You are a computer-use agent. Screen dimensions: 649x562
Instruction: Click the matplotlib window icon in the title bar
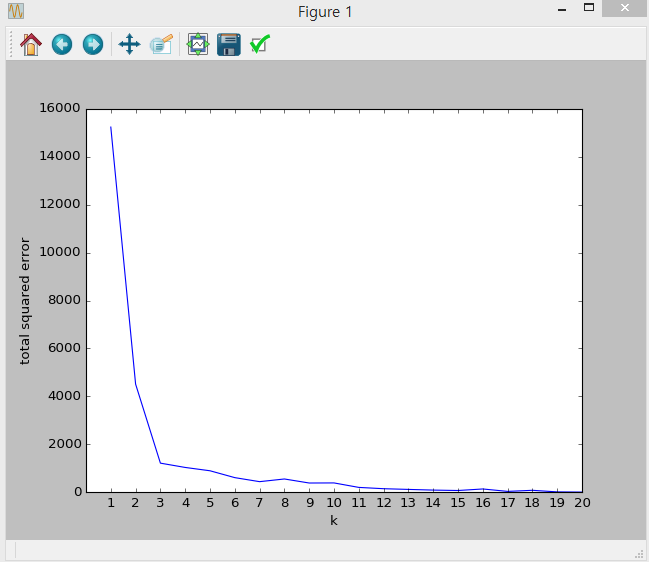point(16,11)
